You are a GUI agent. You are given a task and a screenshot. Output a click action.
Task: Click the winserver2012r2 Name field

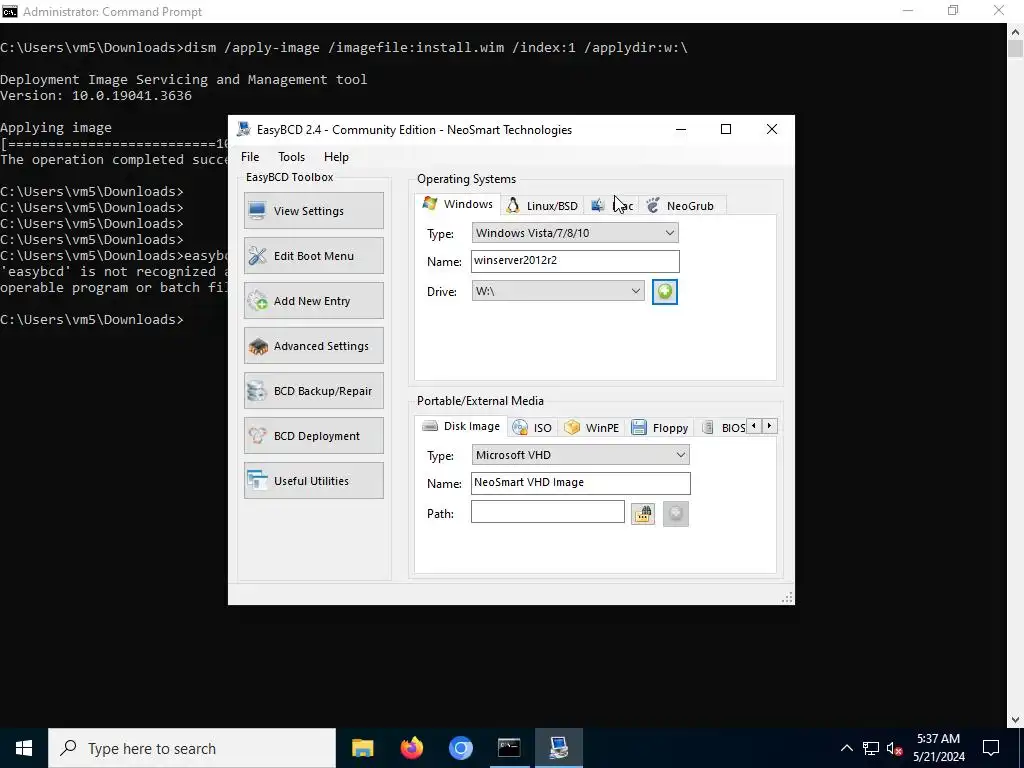(x=575, y=261)
